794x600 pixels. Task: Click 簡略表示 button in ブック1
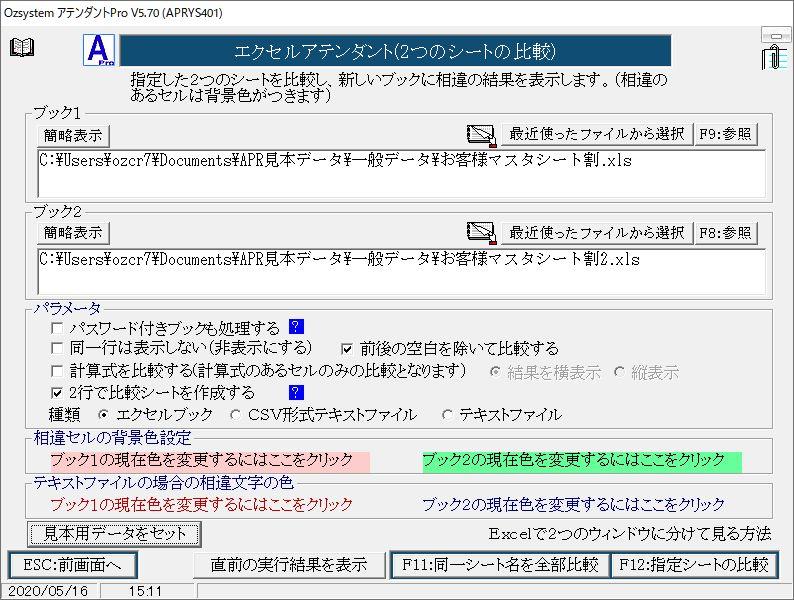[x=73, y=135]
